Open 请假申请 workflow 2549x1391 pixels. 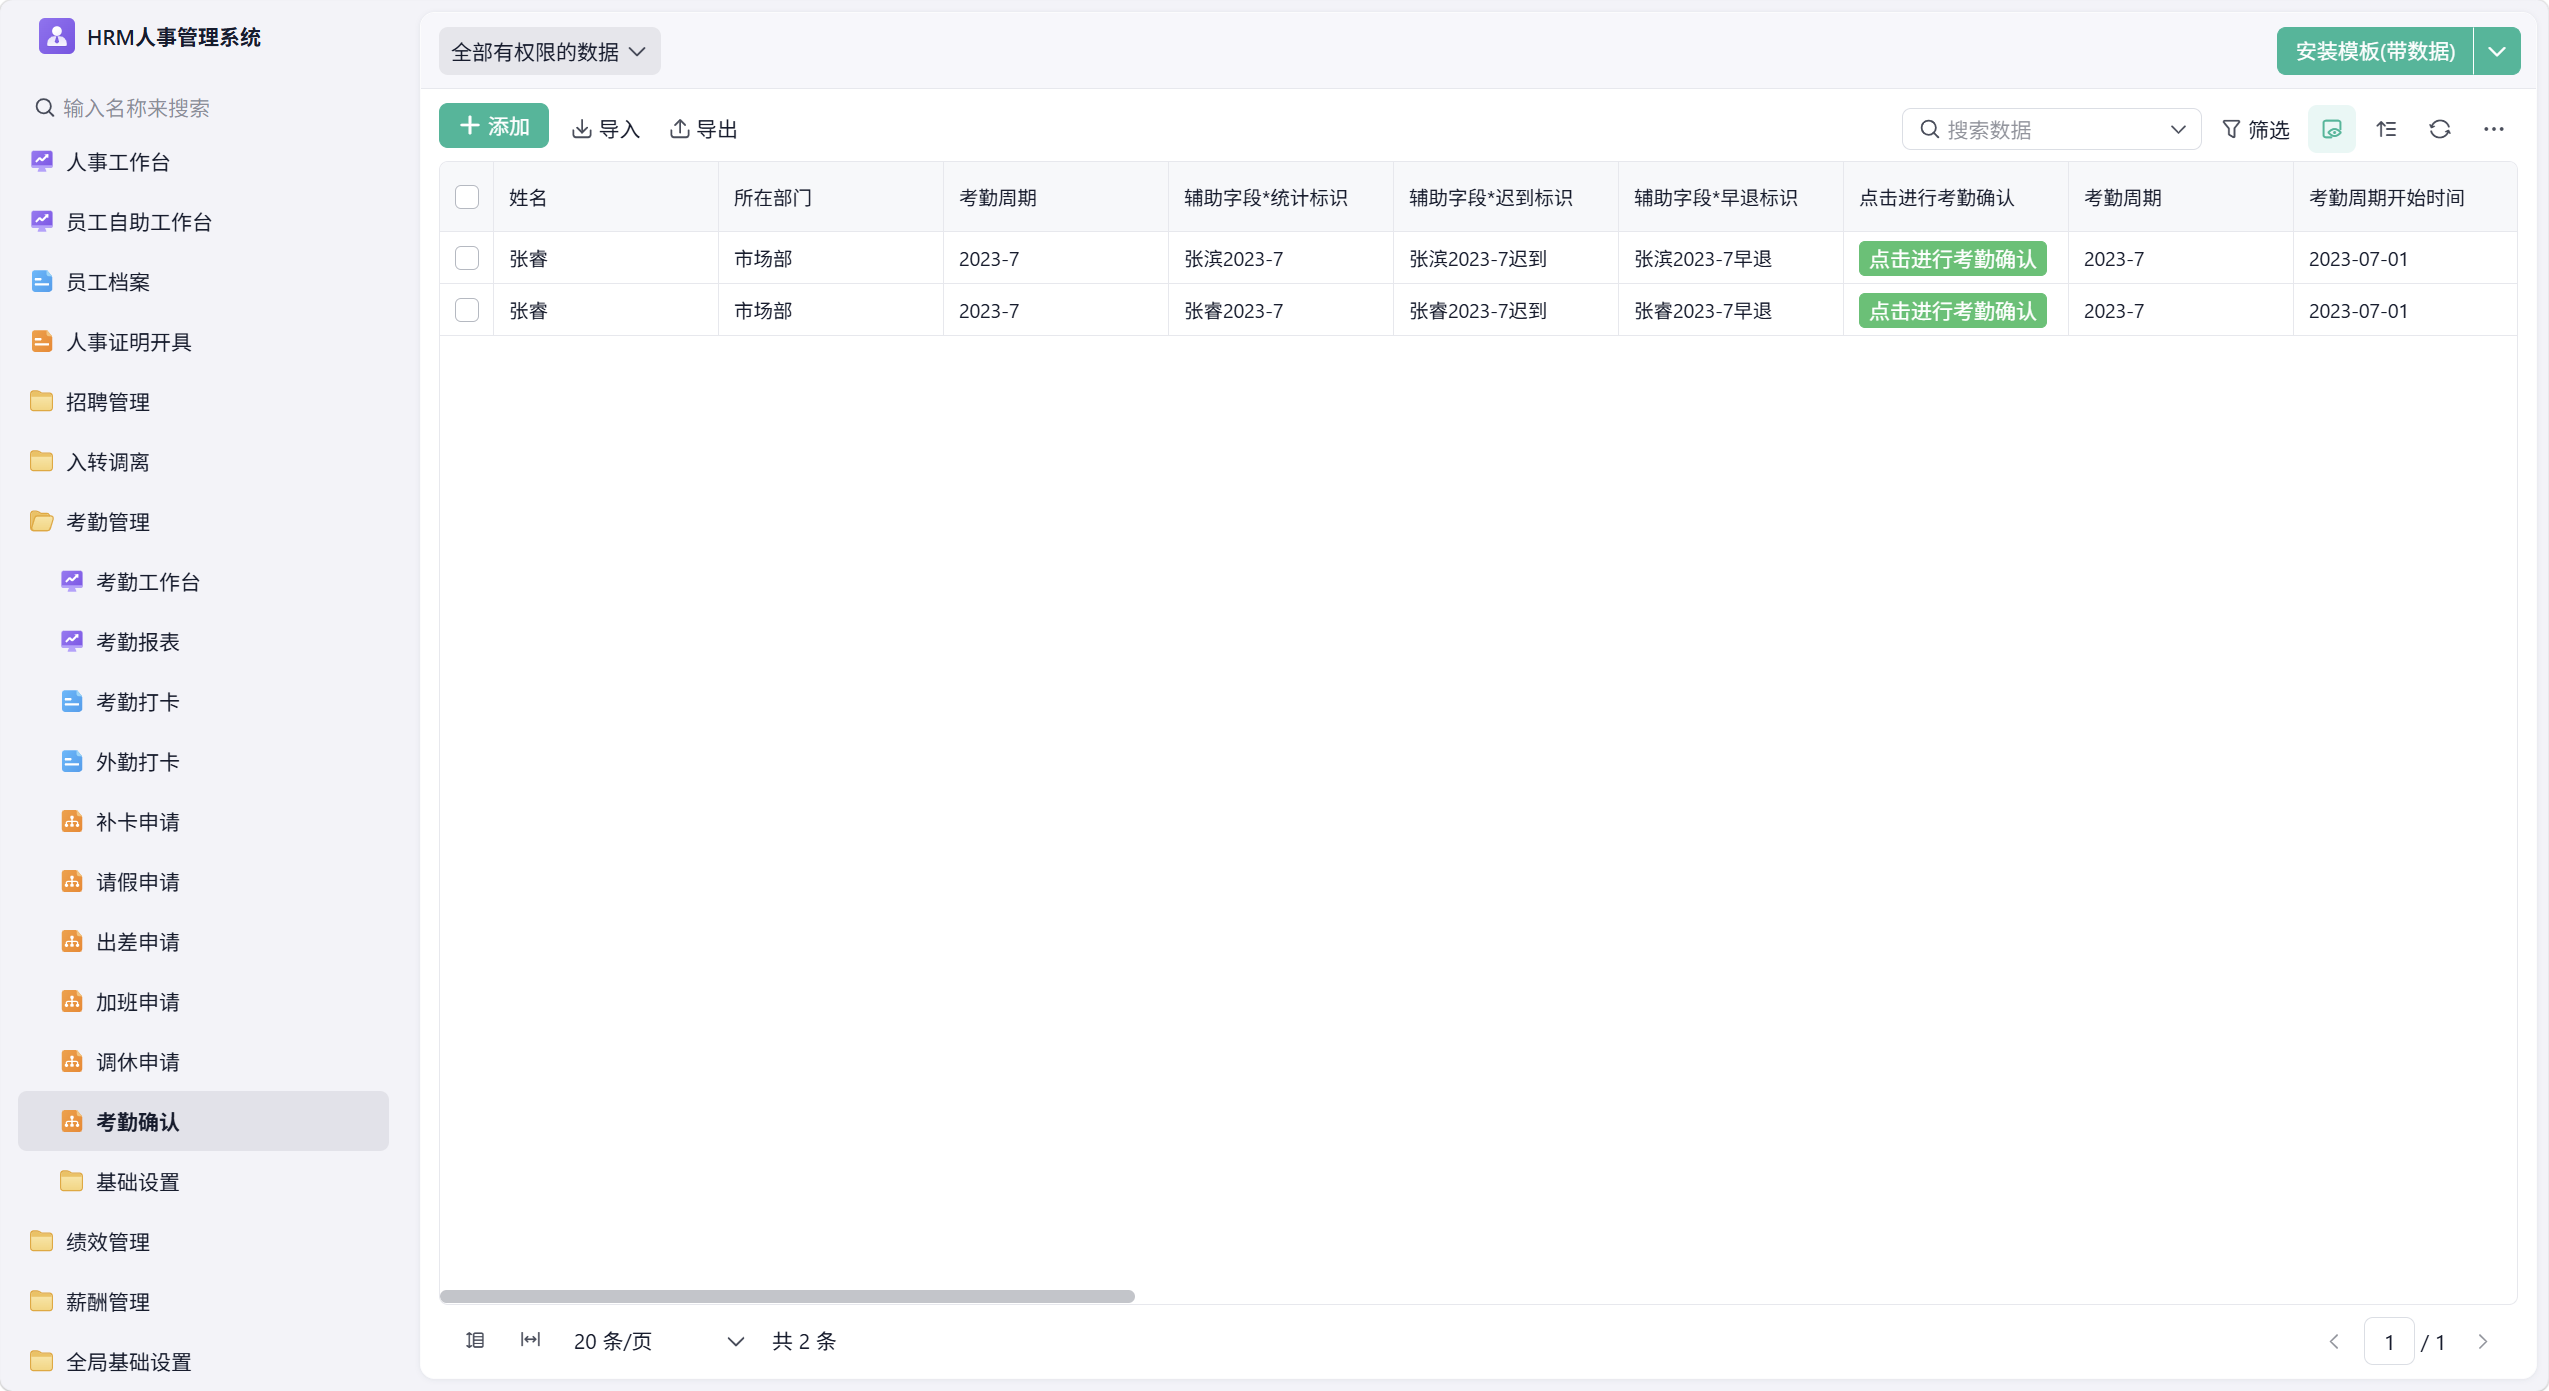tap(203, 882)
